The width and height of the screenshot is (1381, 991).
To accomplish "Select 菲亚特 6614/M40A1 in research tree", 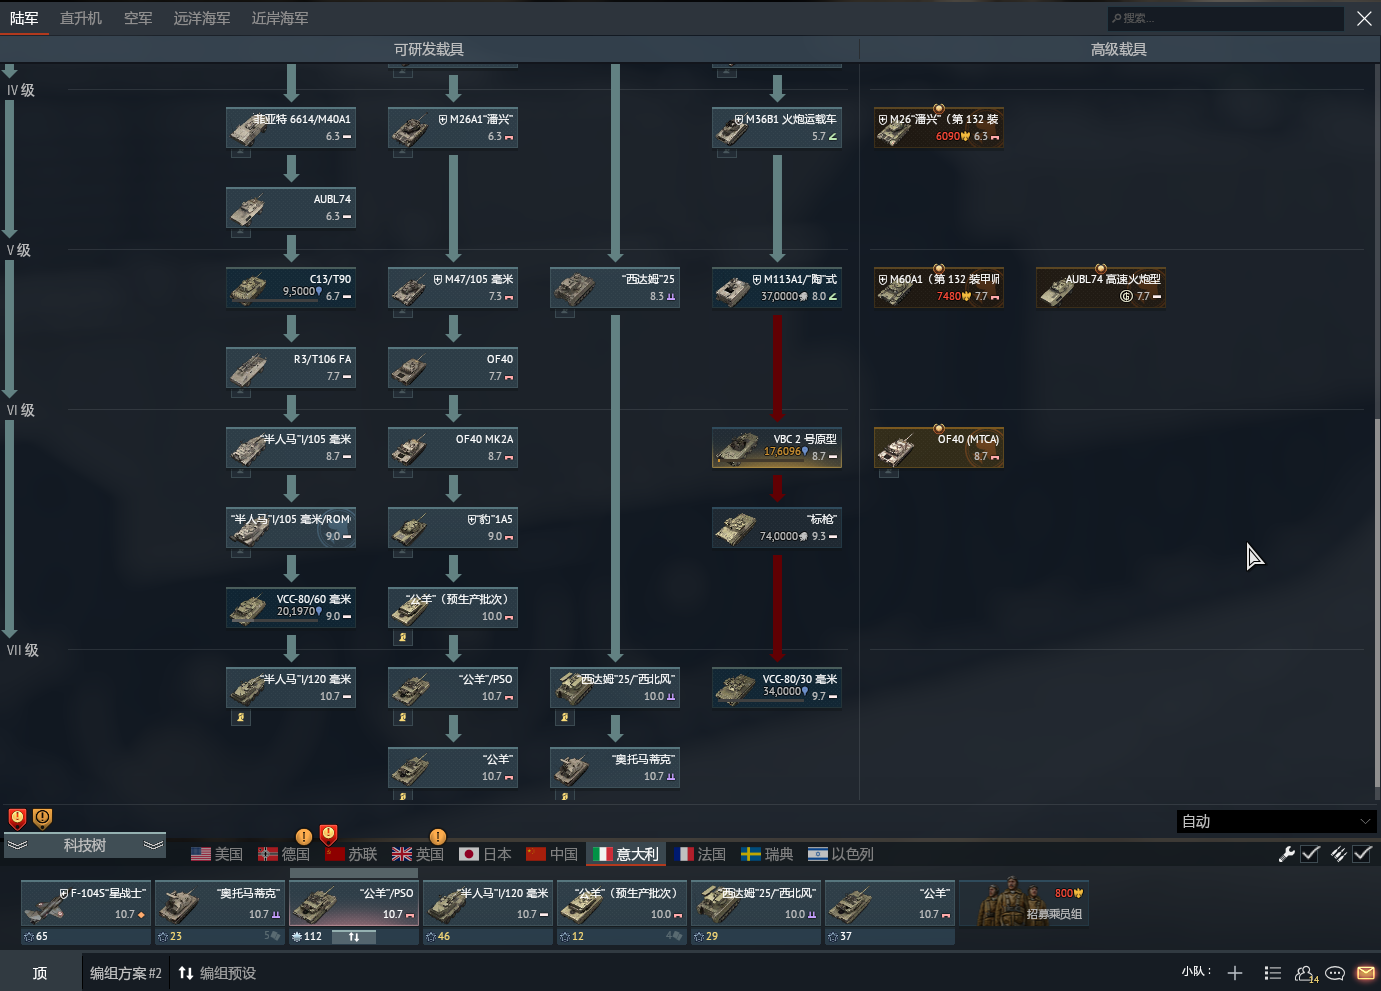I will pyautogui.click(x=291, y=128).
